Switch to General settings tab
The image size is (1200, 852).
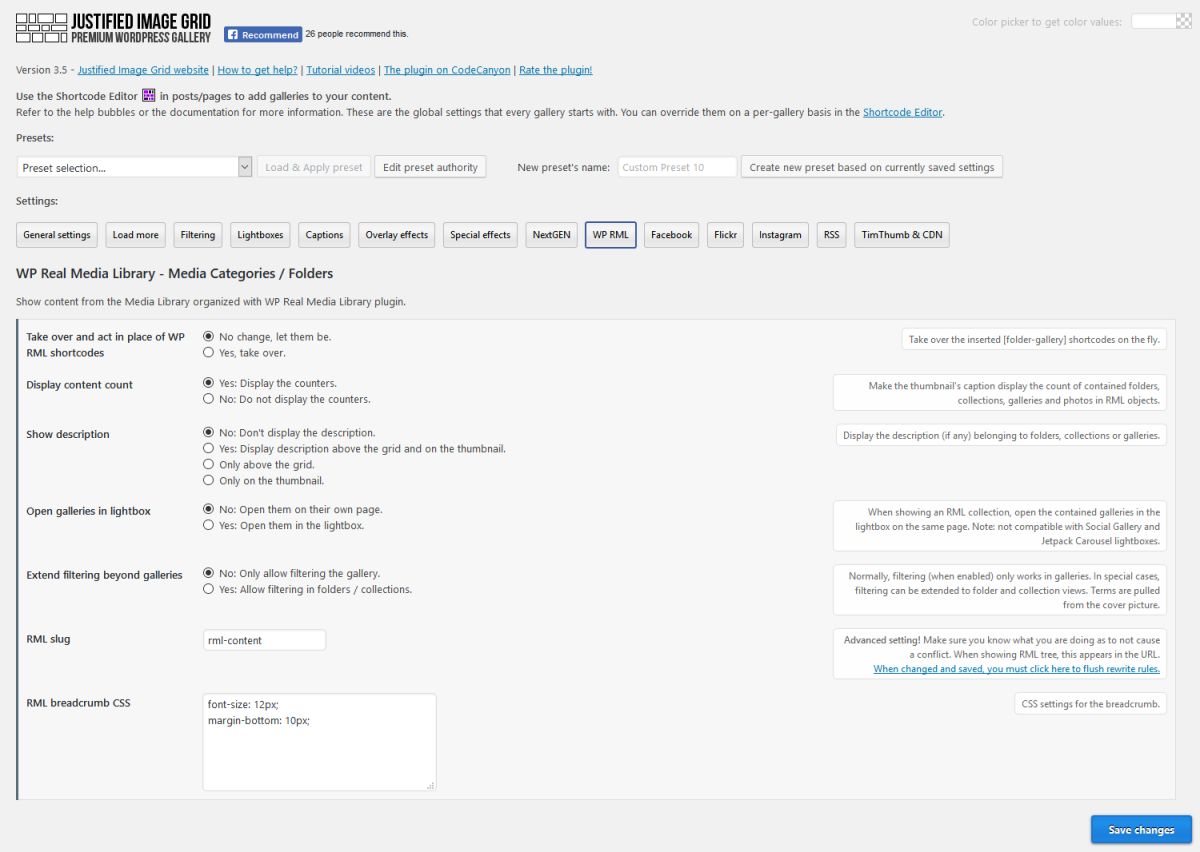57,235
